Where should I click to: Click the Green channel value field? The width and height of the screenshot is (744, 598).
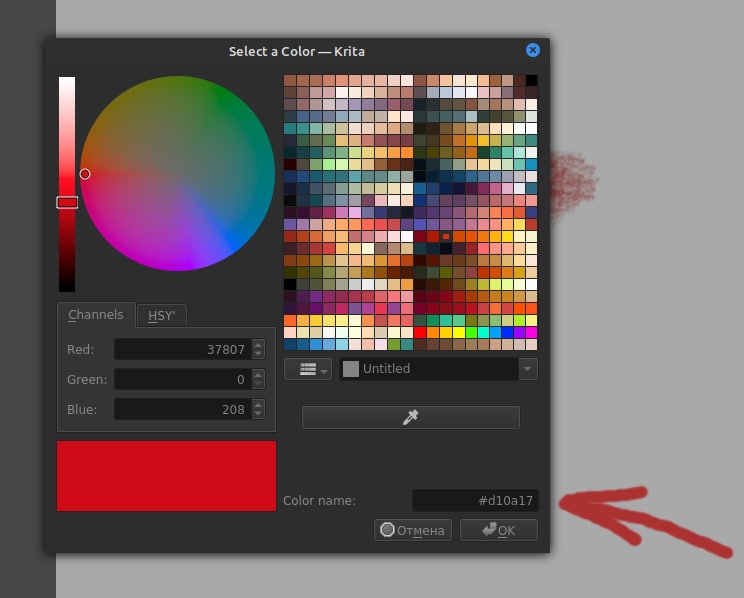coord(183,379)
